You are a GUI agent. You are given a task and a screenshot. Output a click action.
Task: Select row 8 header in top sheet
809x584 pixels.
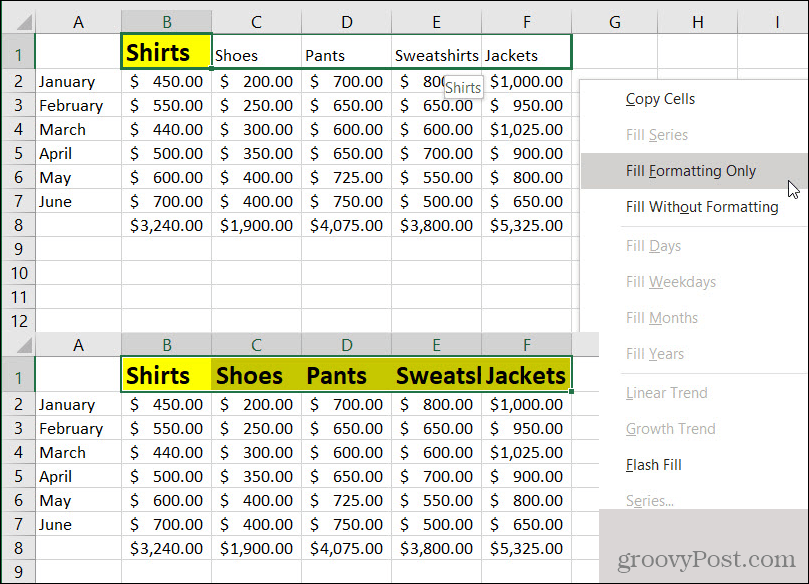(x=19, y=225)
